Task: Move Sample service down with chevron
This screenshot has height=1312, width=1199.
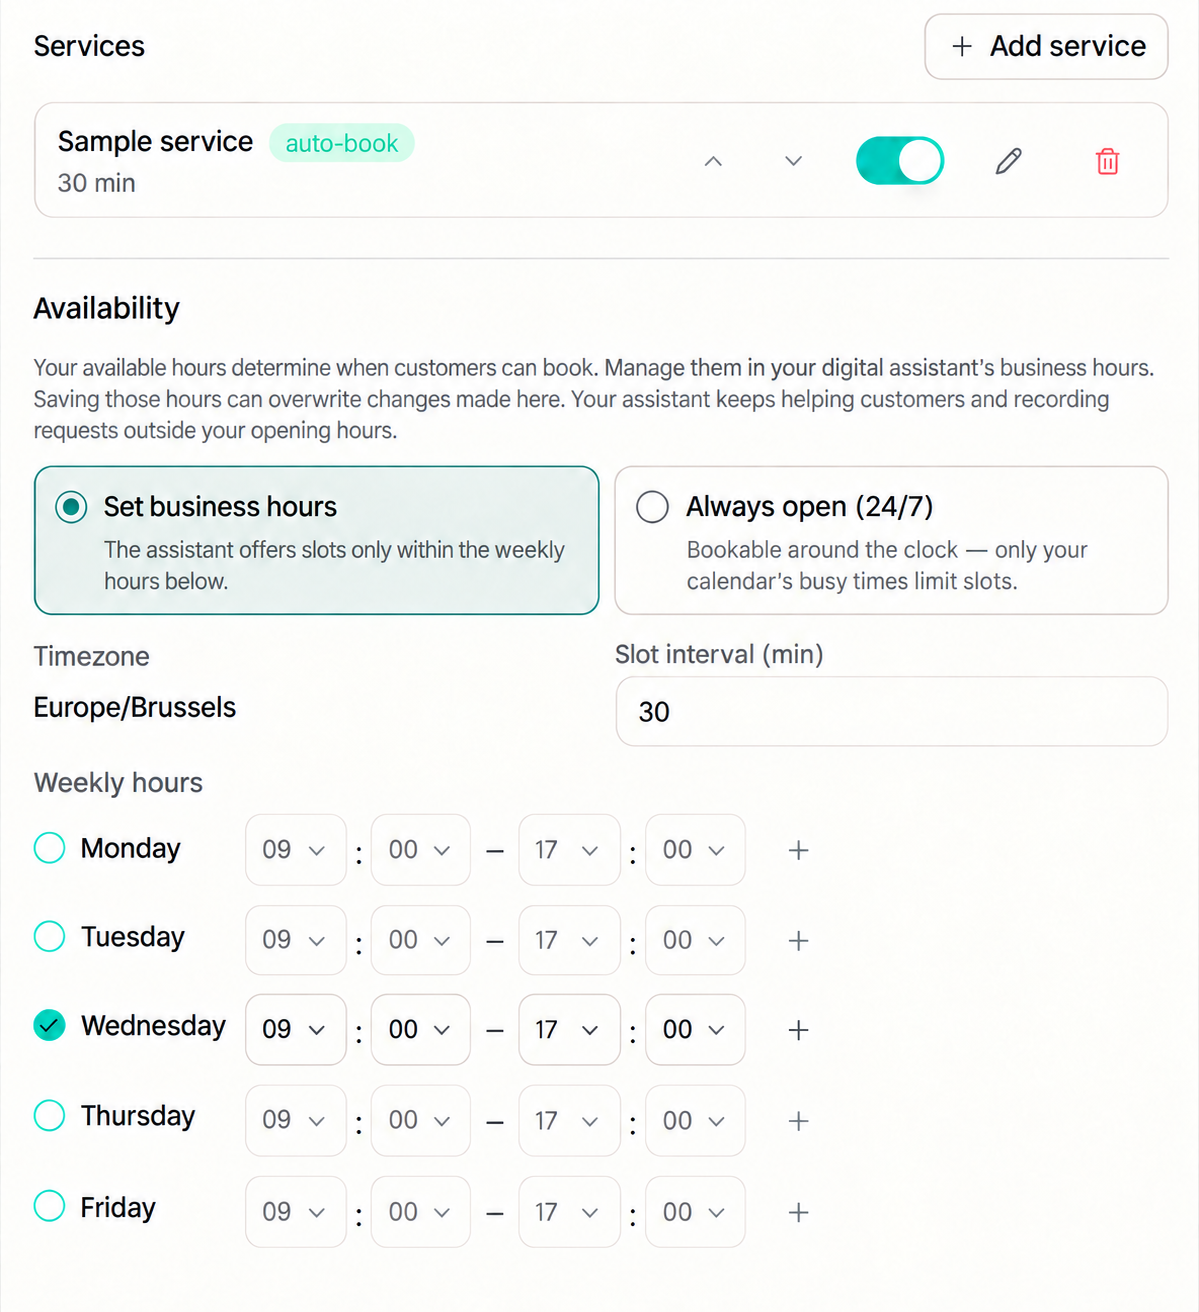Action: click(x=793, y=161)
